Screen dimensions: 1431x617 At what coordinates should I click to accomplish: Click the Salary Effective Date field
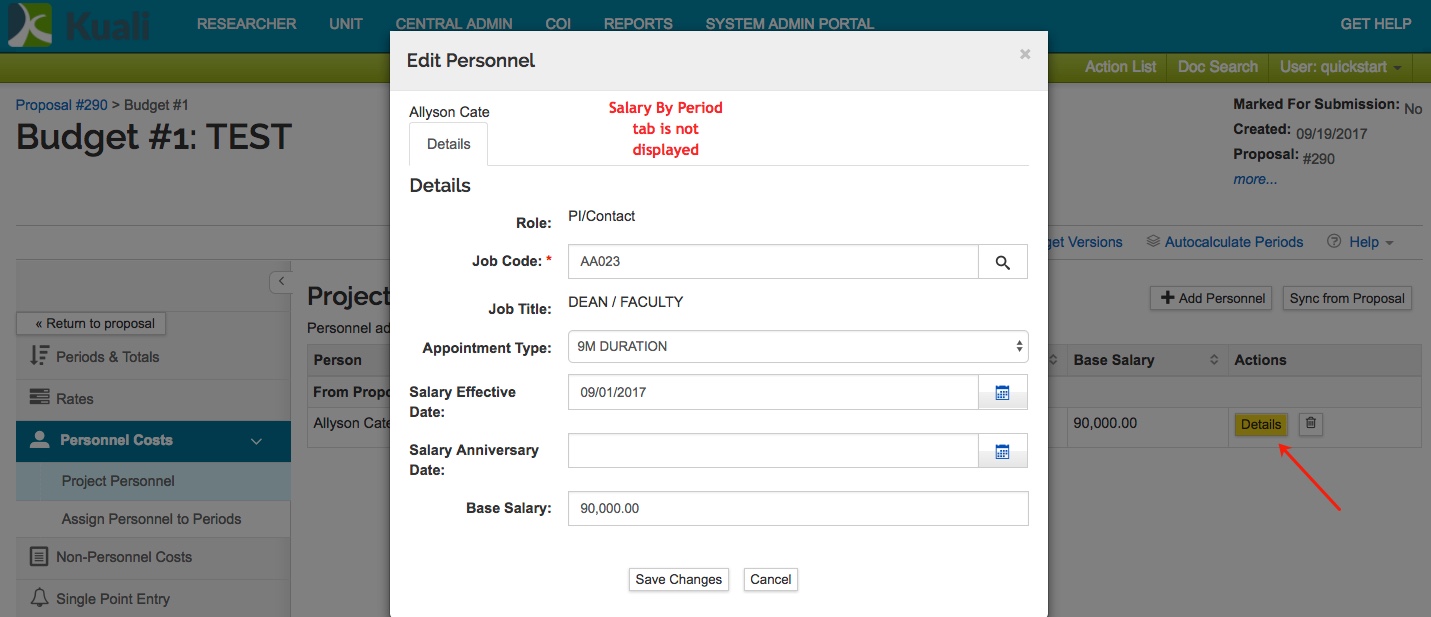(x=773, y=392)
